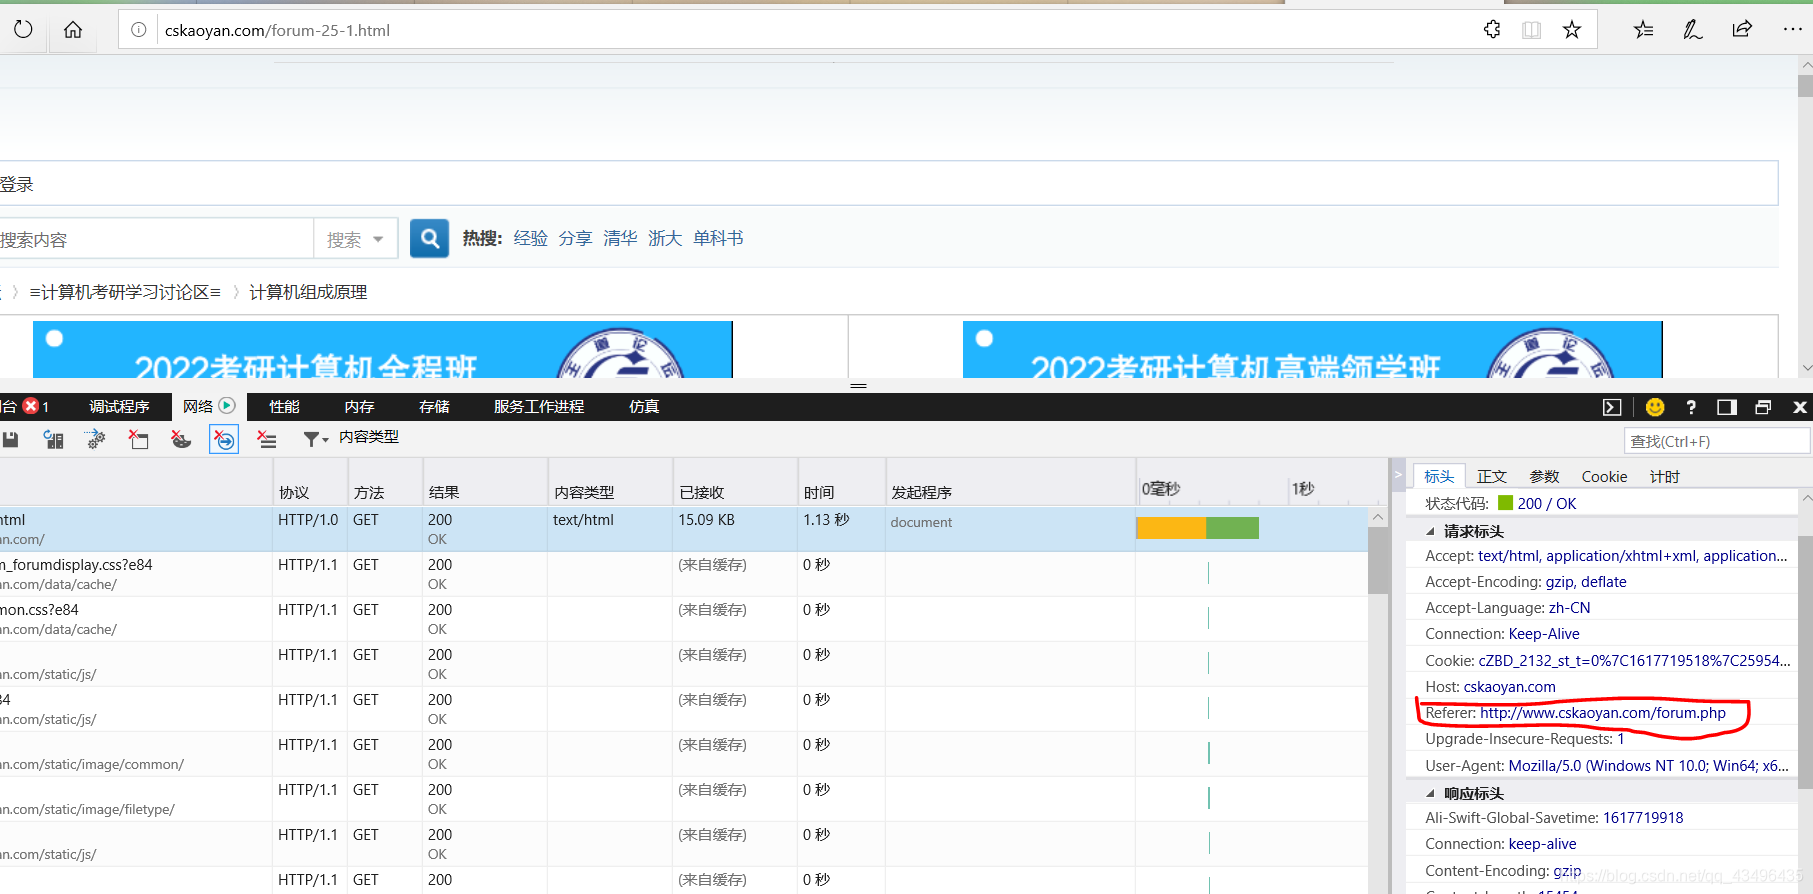The image size is (1813, 894).
Task: Show the console pane toggle icon
Action: pos(1612,407)
